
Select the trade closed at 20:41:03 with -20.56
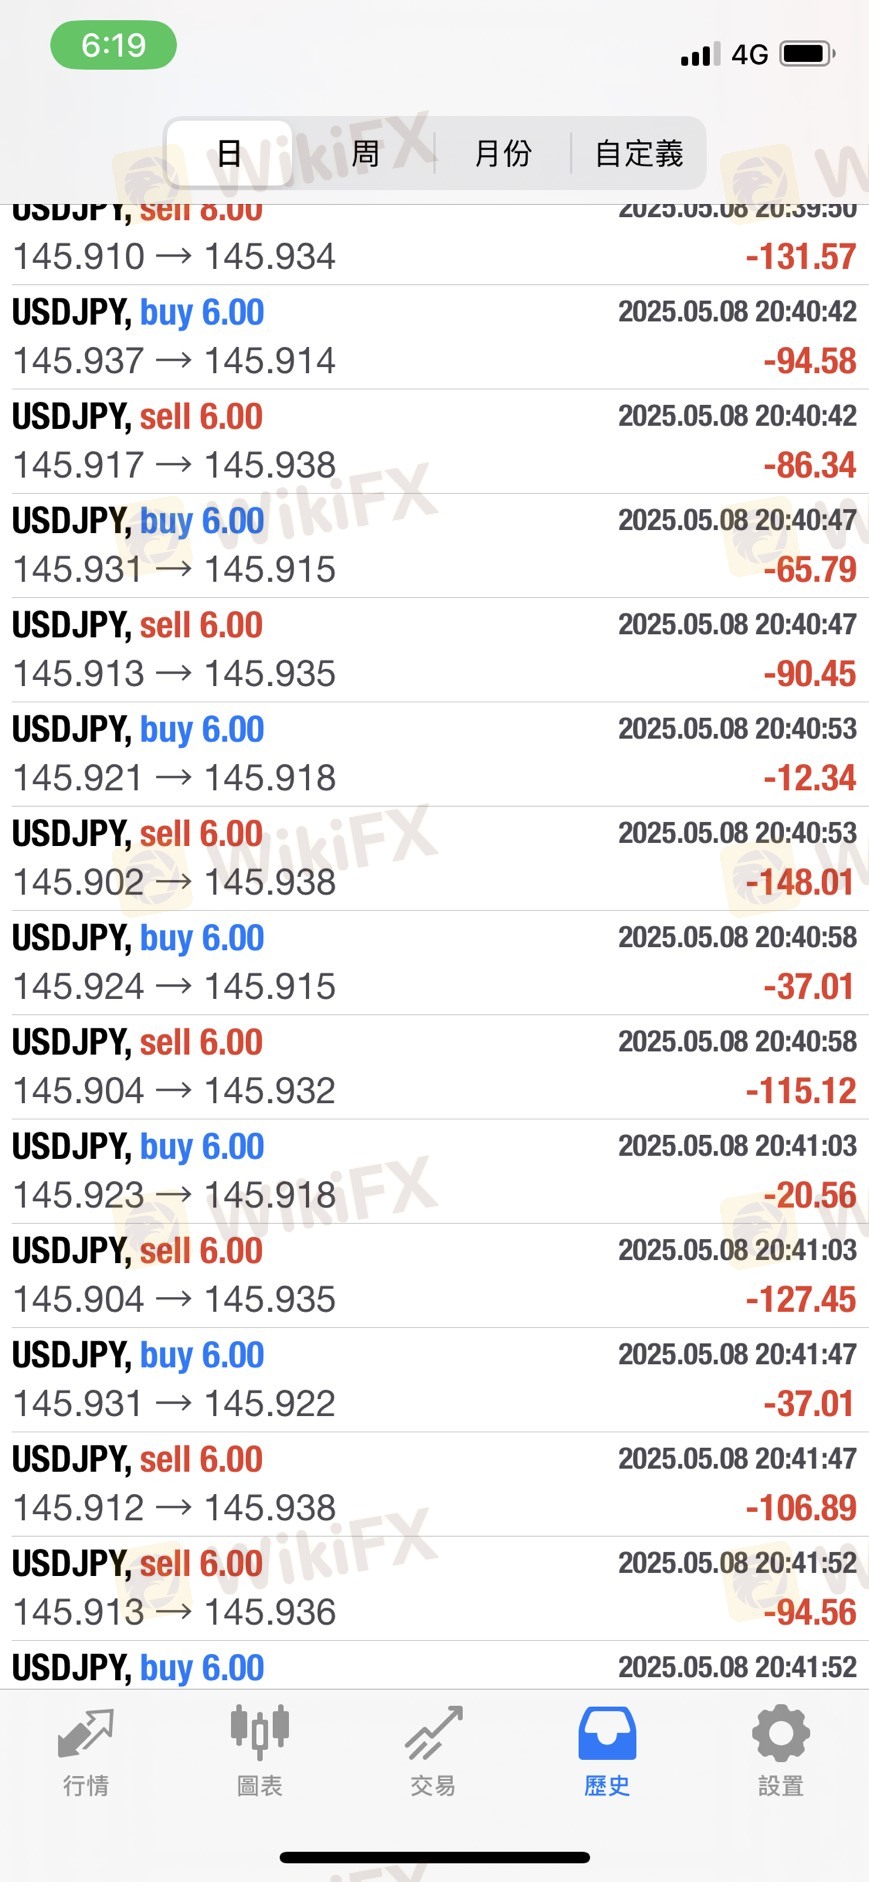pyautogui.click(x=434, y=1171)
